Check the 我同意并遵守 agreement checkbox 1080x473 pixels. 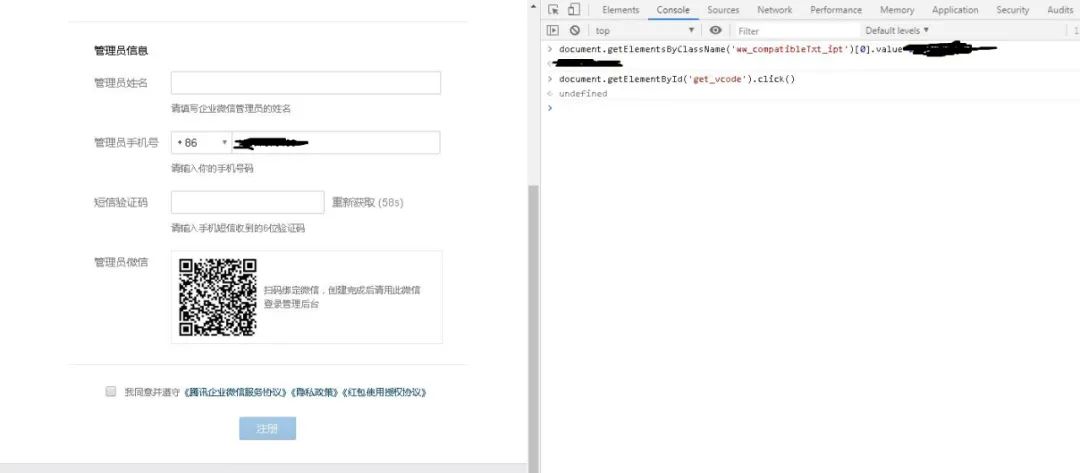coord(111,391)
